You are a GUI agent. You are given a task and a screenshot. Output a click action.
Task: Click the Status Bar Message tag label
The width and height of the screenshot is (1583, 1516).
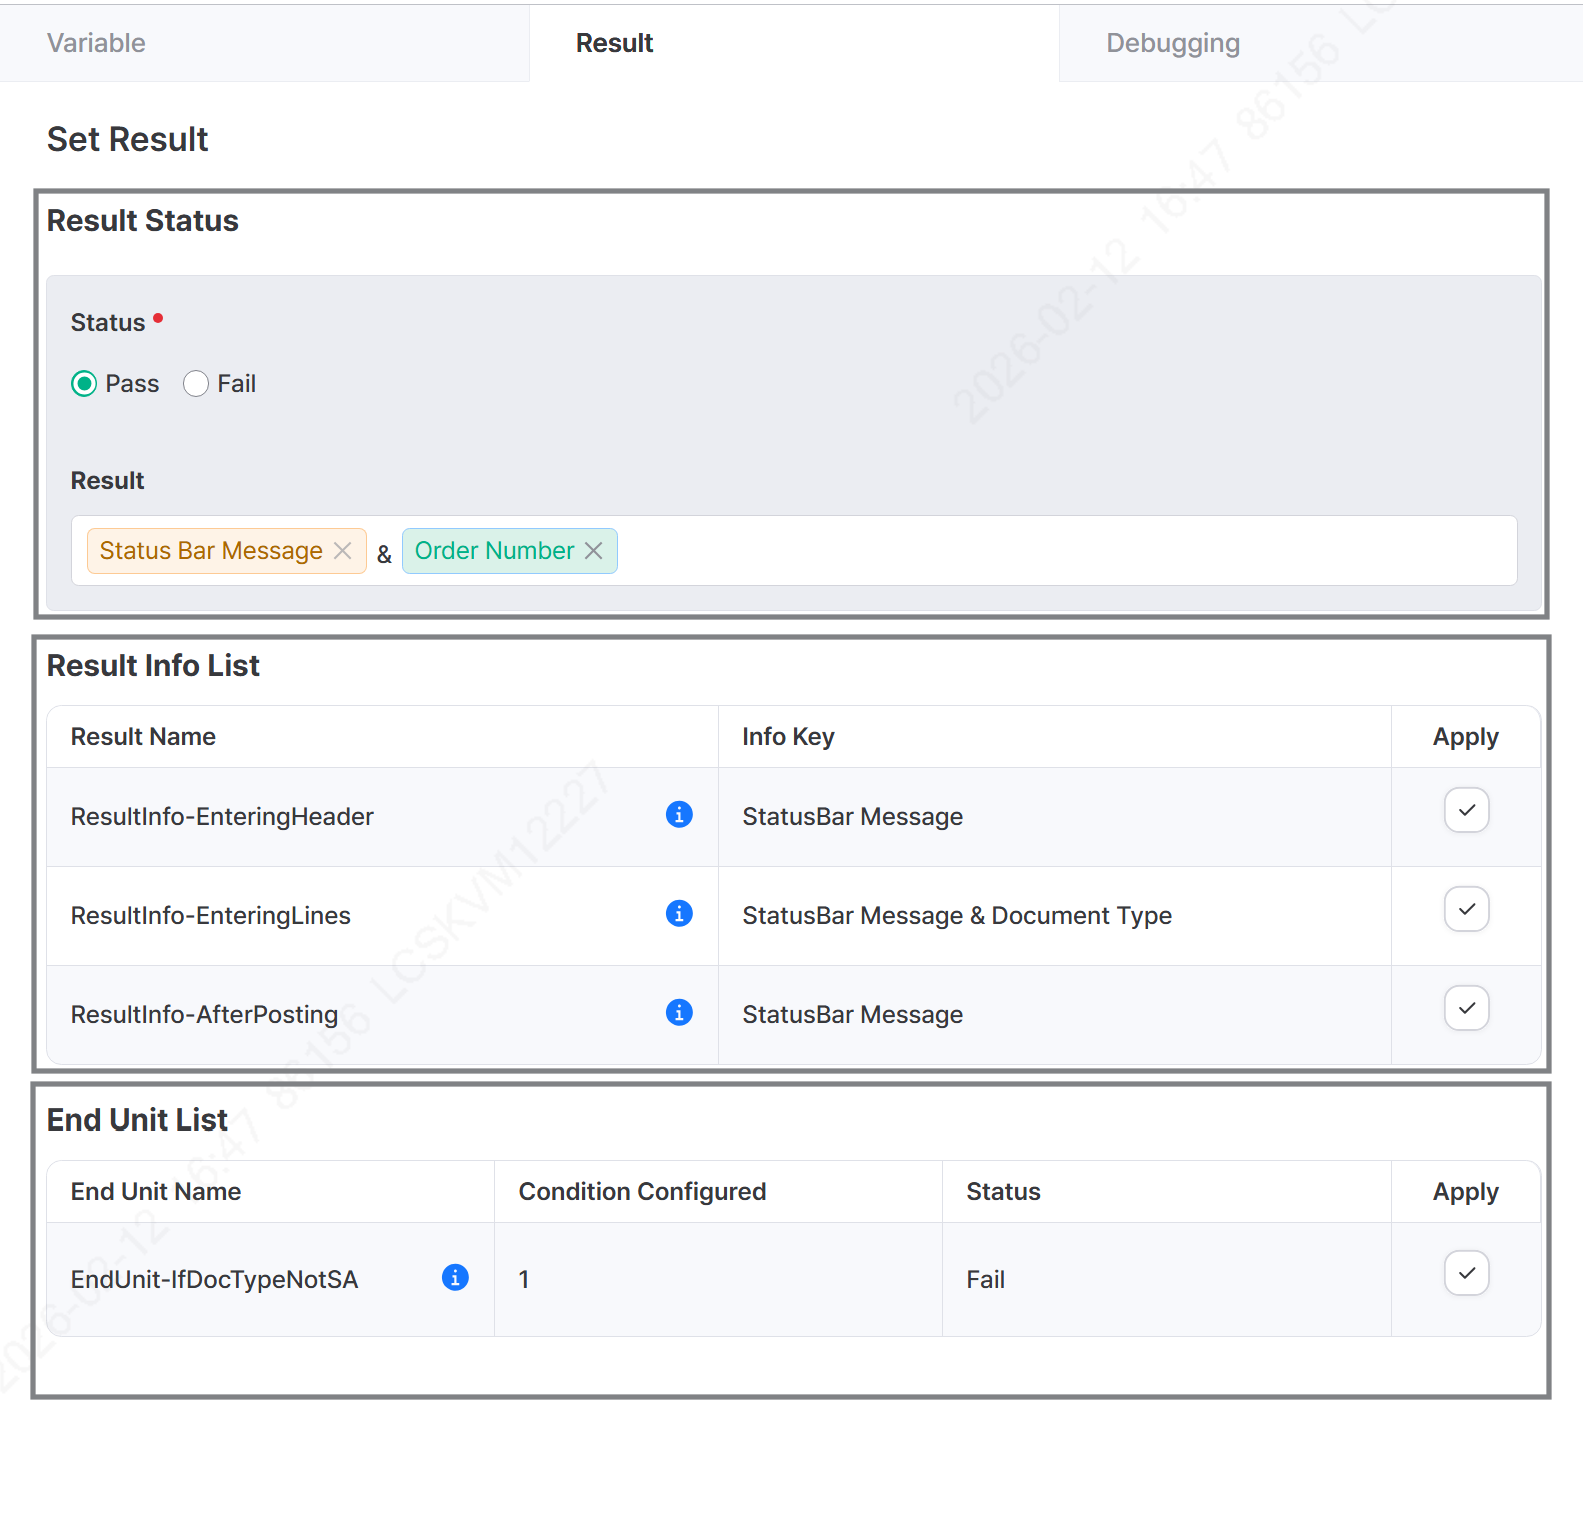[211, 551]
